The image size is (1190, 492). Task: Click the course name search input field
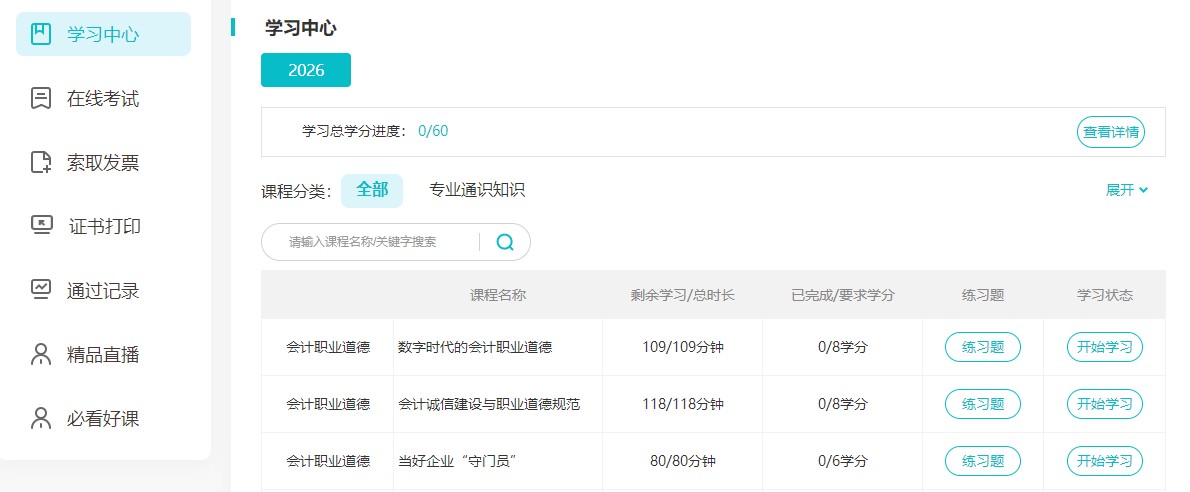pos(375,242)
